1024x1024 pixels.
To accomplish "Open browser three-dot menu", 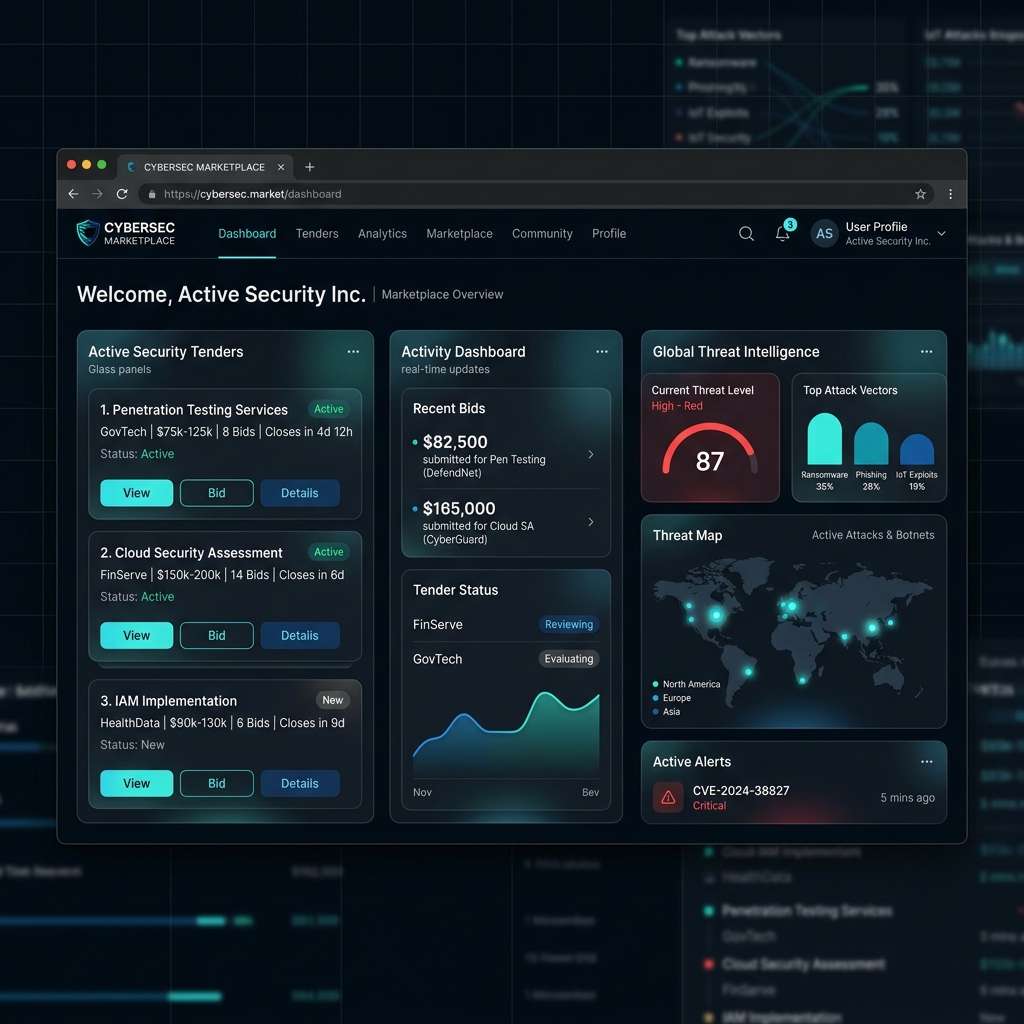I will click(950, 194).
